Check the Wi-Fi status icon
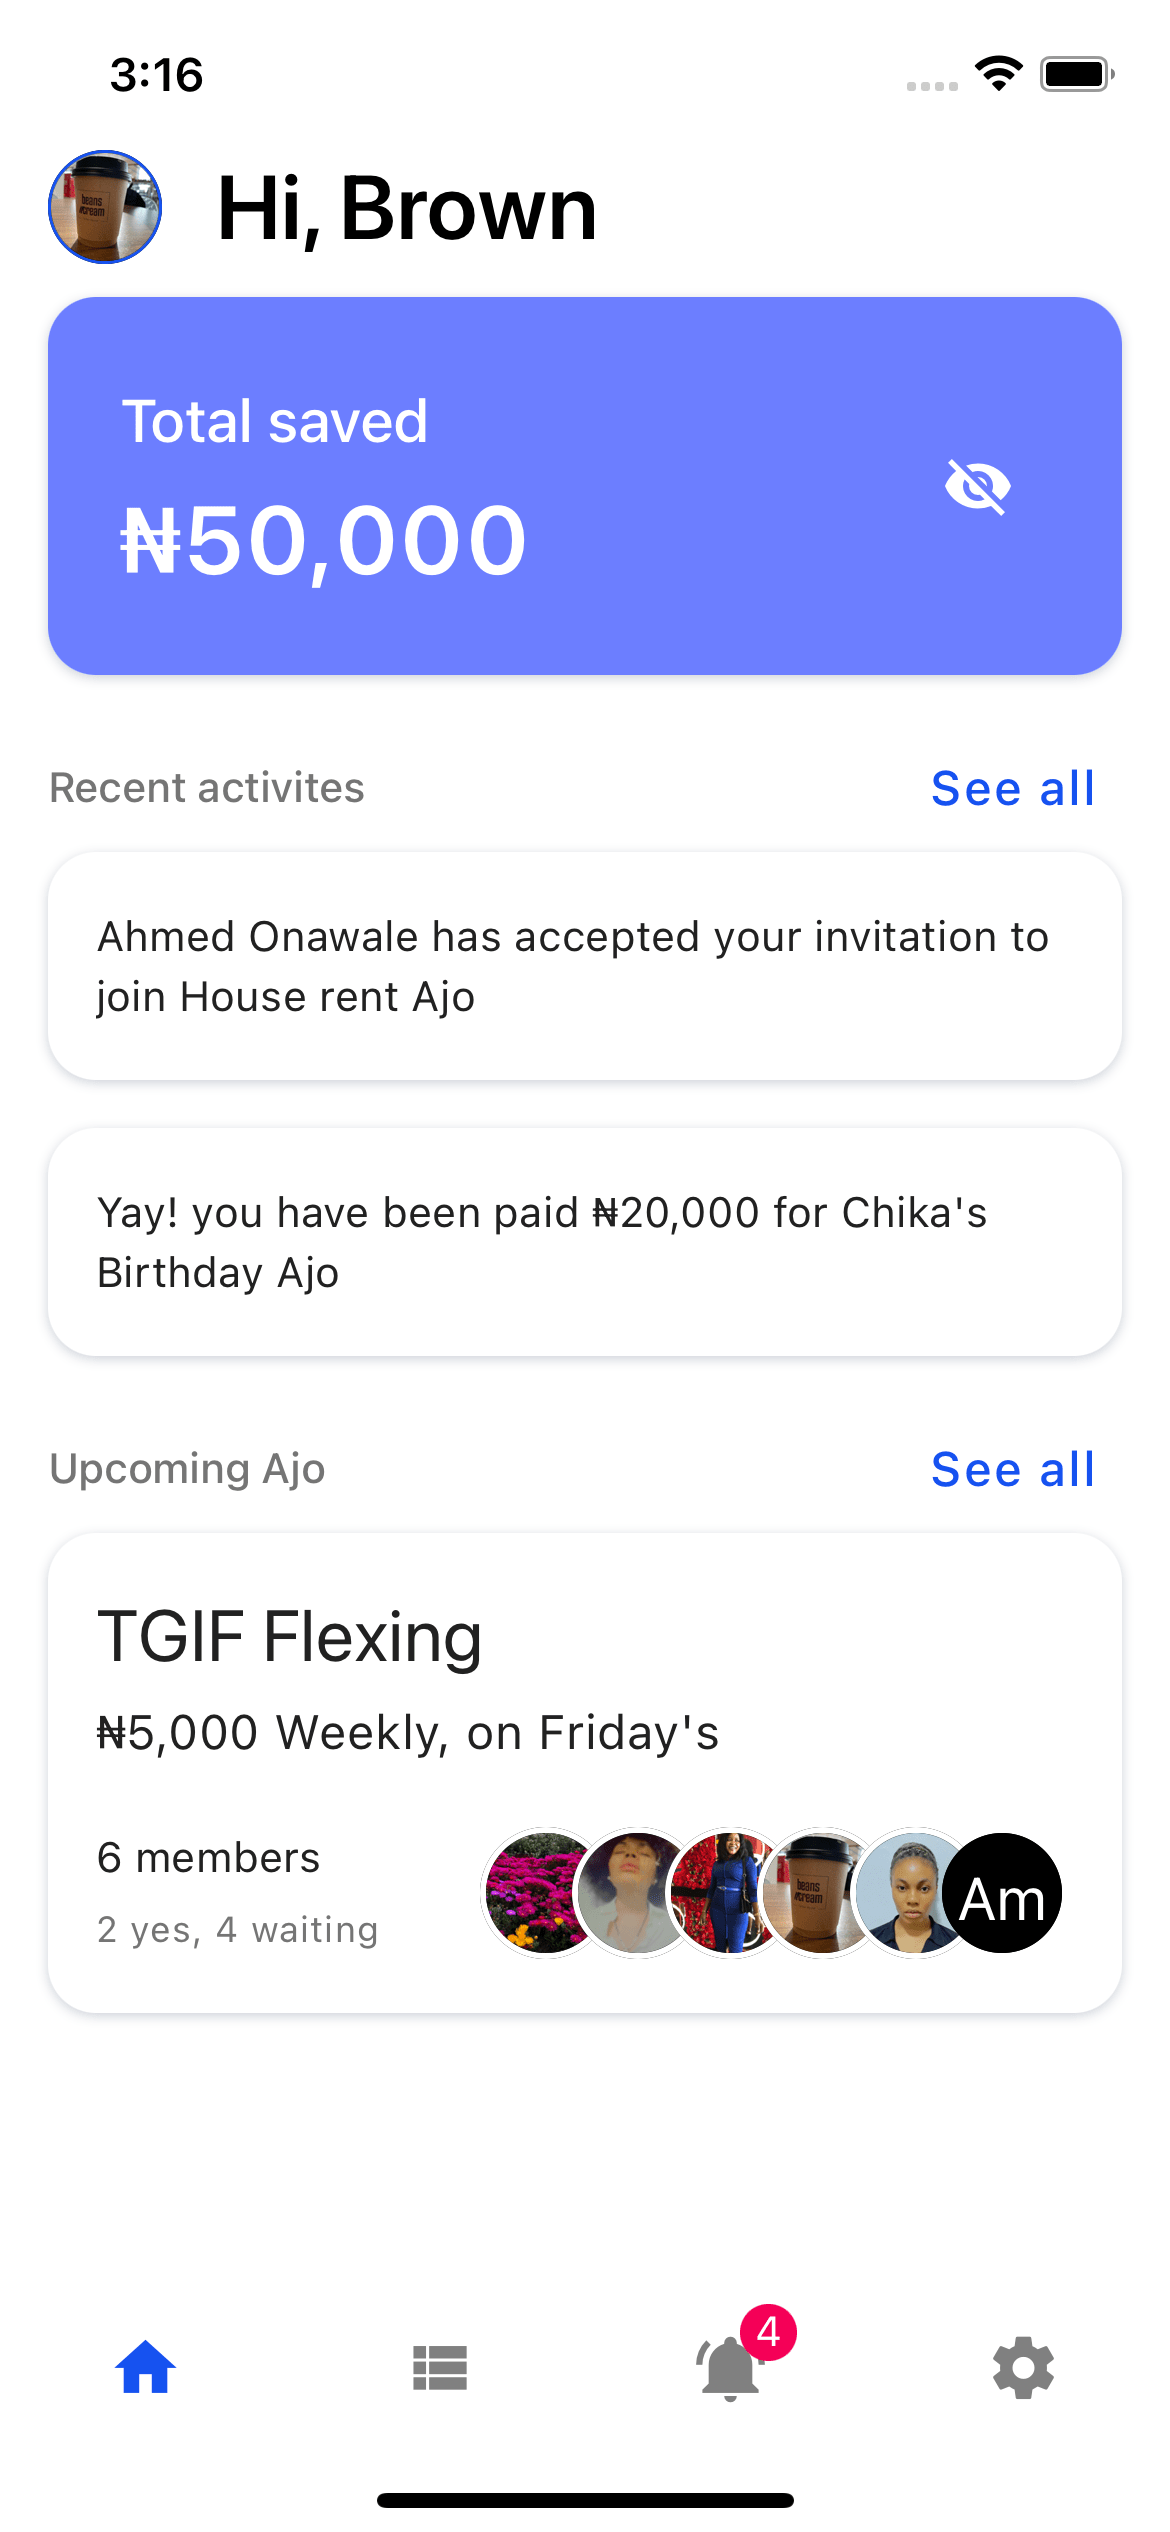Image resolution: width=1170 pixels, height=2532 pixels. coord(998,74)
